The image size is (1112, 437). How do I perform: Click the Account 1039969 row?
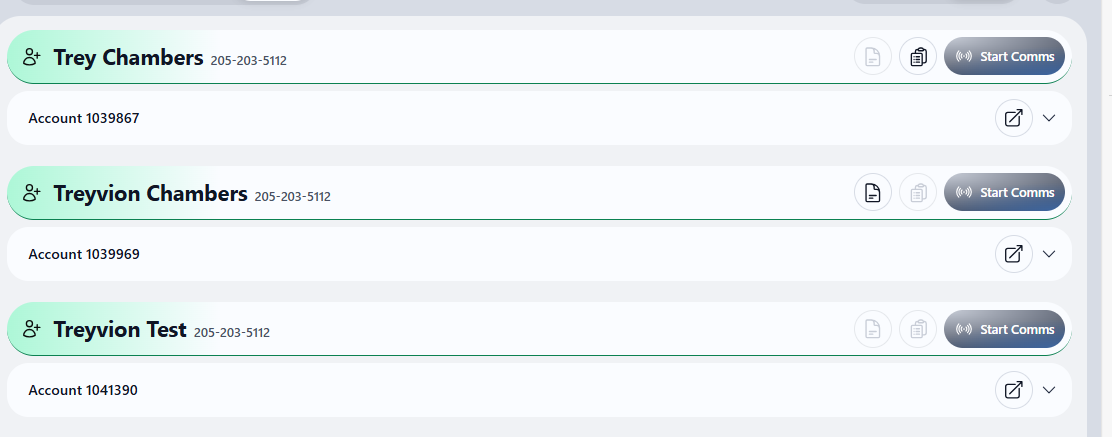click(x=539, y=254)
